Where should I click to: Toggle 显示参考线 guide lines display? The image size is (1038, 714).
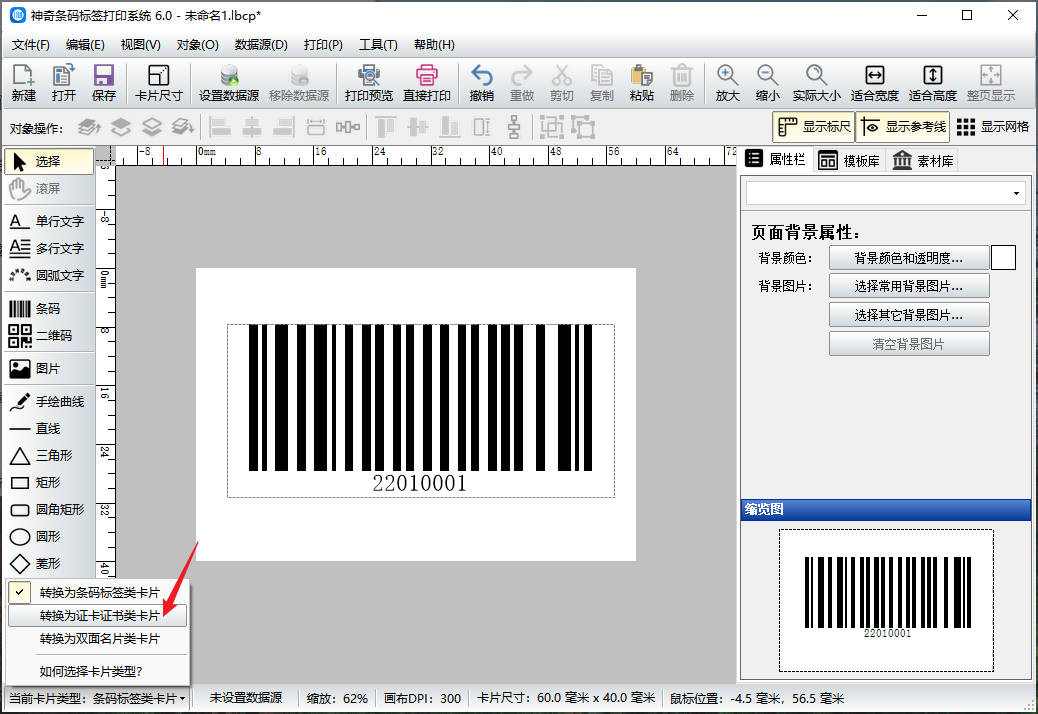point(902,127)
